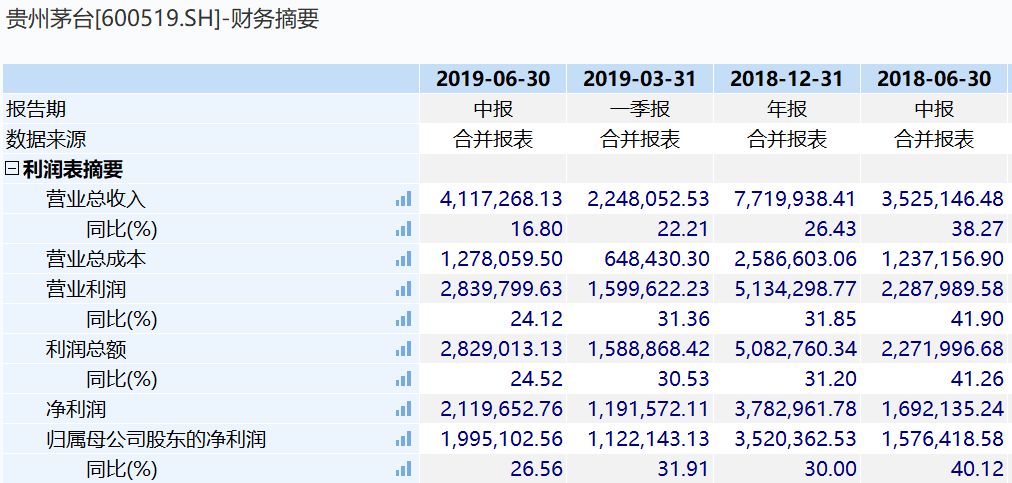This screenshot has width=1012, height=483.
Task: Select total profit value 2,829,013.13
Action: [x=501, y=349]
